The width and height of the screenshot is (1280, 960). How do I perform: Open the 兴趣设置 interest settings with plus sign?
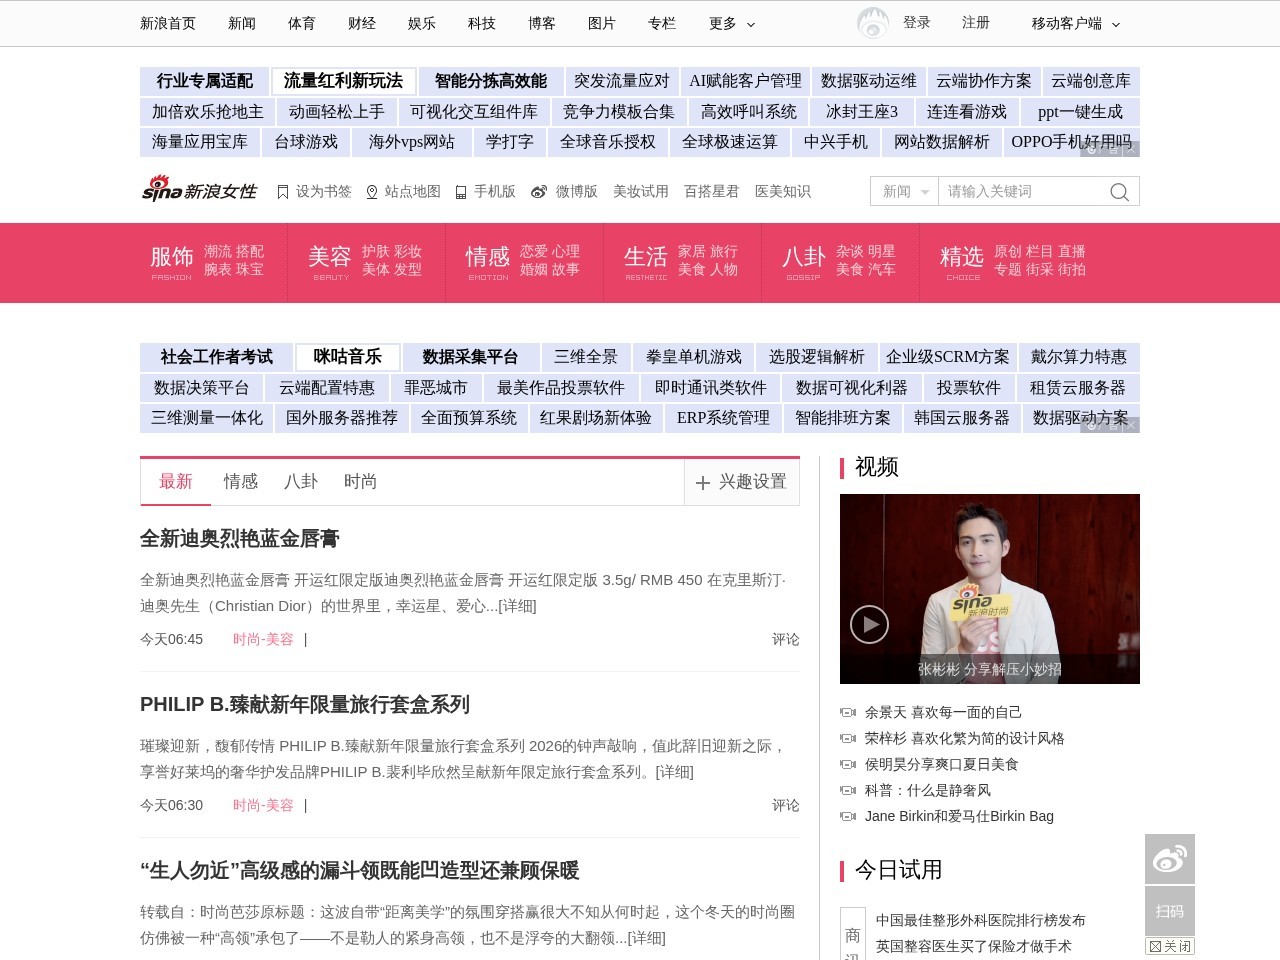click(741, 482)
